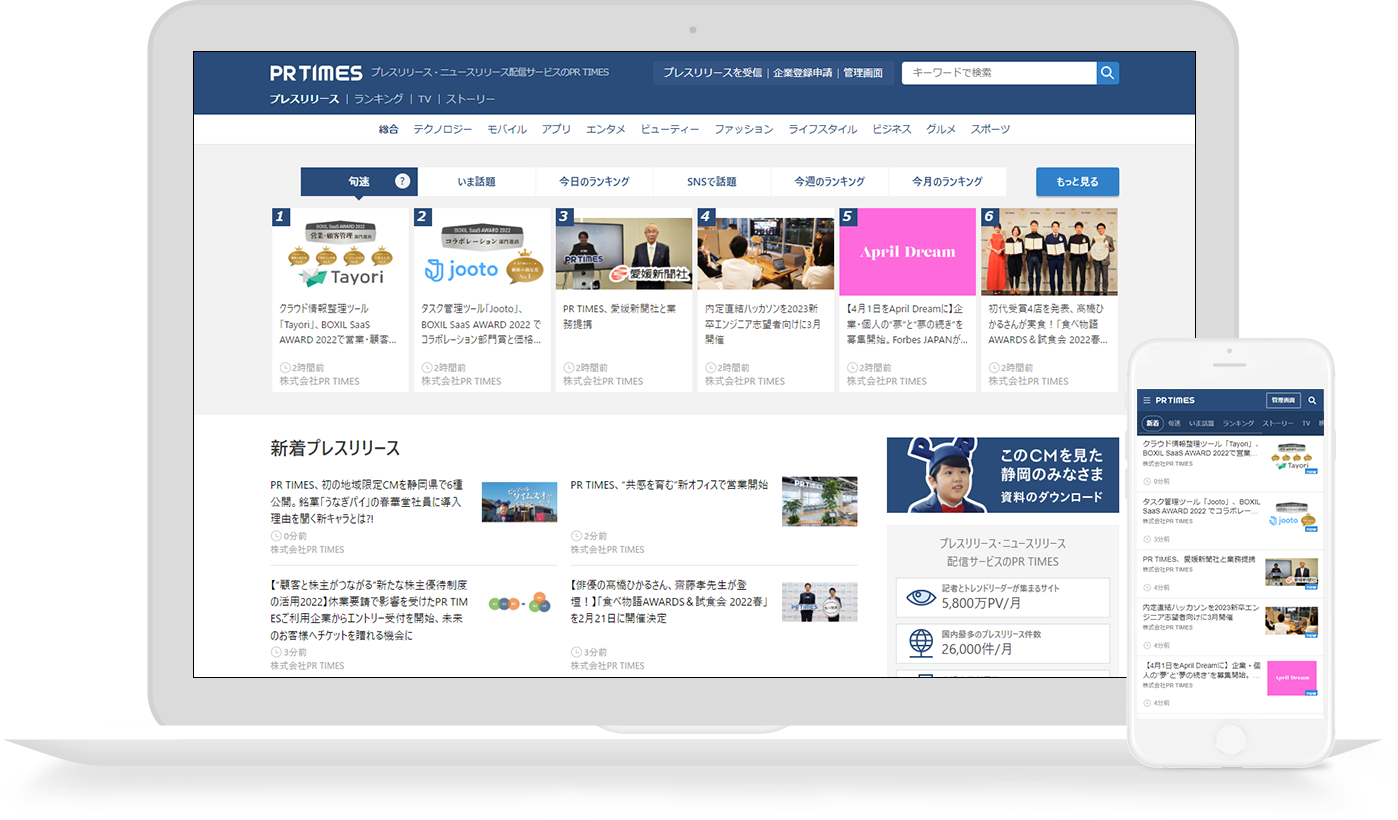Click the search magnifier button on the laptop header

pyautogui.click(x=1108, y=73)
